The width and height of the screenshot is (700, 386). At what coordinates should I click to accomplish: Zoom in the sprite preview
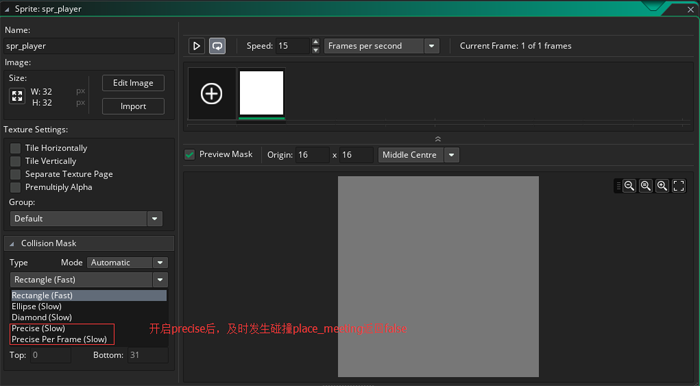[662, 186]
